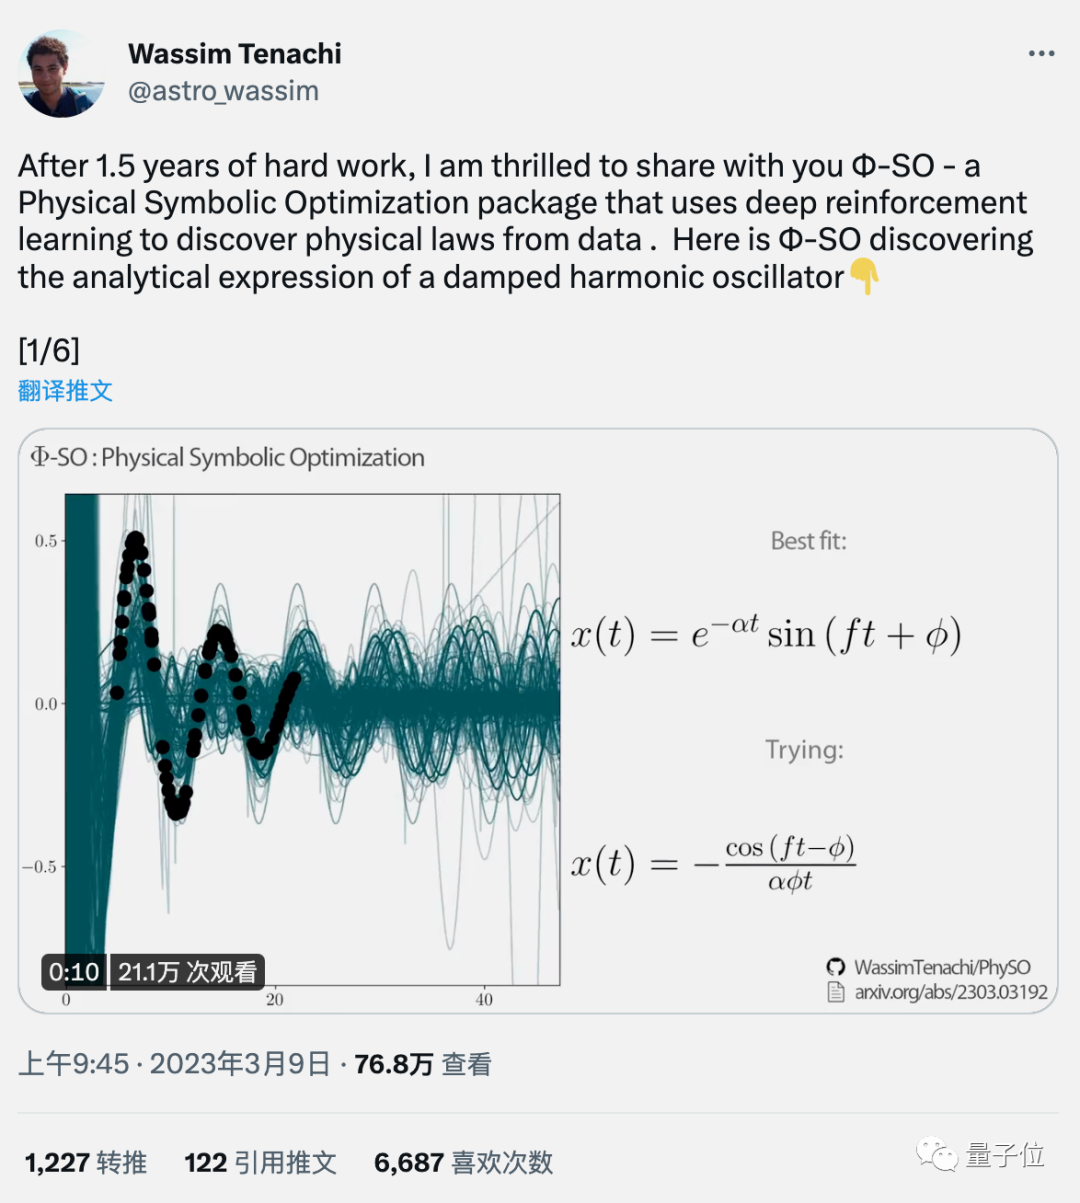This screenshot has height=1203, width=1080.
Task: Click the Wassim Tenachi display name link
Action: click(x=234, y=53)
